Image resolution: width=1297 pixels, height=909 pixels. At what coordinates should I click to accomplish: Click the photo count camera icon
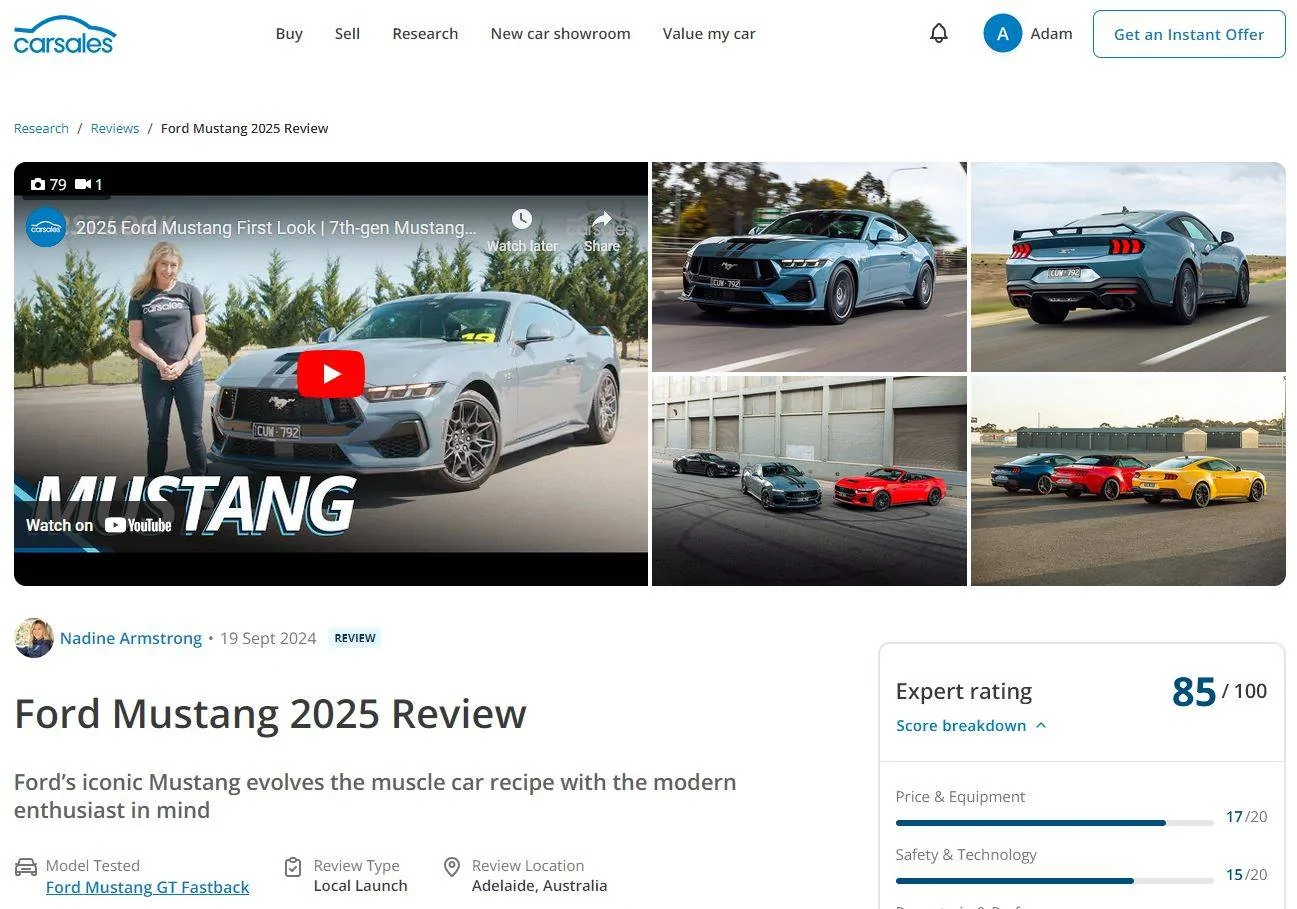coord(38,184)
